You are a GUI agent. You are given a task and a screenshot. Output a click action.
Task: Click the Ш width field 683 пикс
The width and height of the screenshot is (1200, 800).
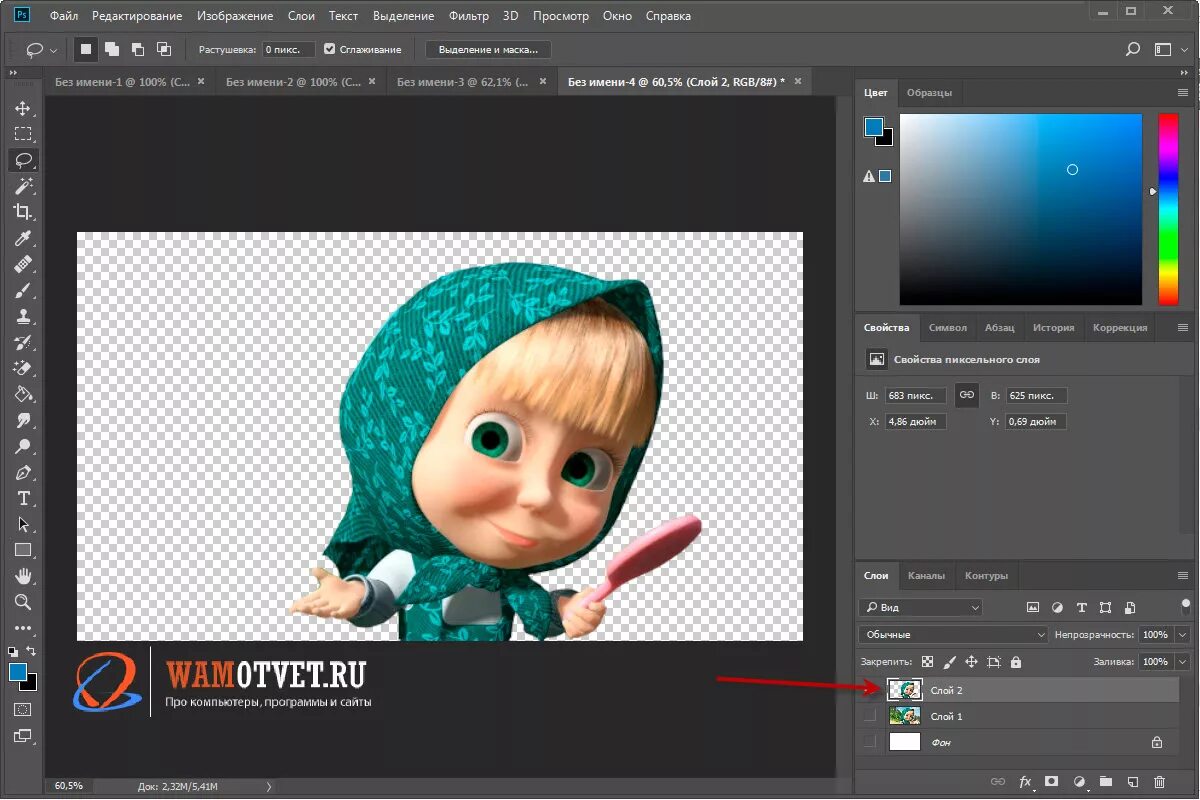915,396
